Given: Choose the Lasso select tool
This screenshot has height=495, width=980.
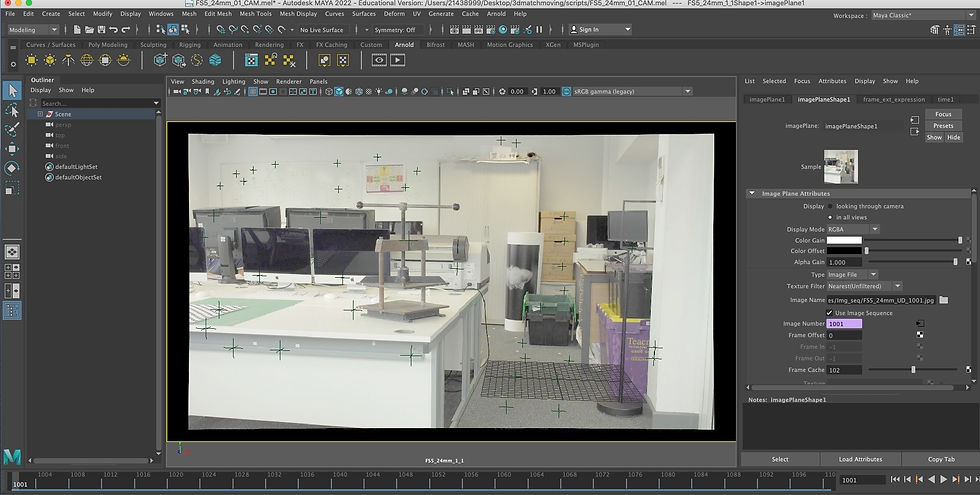Looking at the screenshot, I should point(12,111).
